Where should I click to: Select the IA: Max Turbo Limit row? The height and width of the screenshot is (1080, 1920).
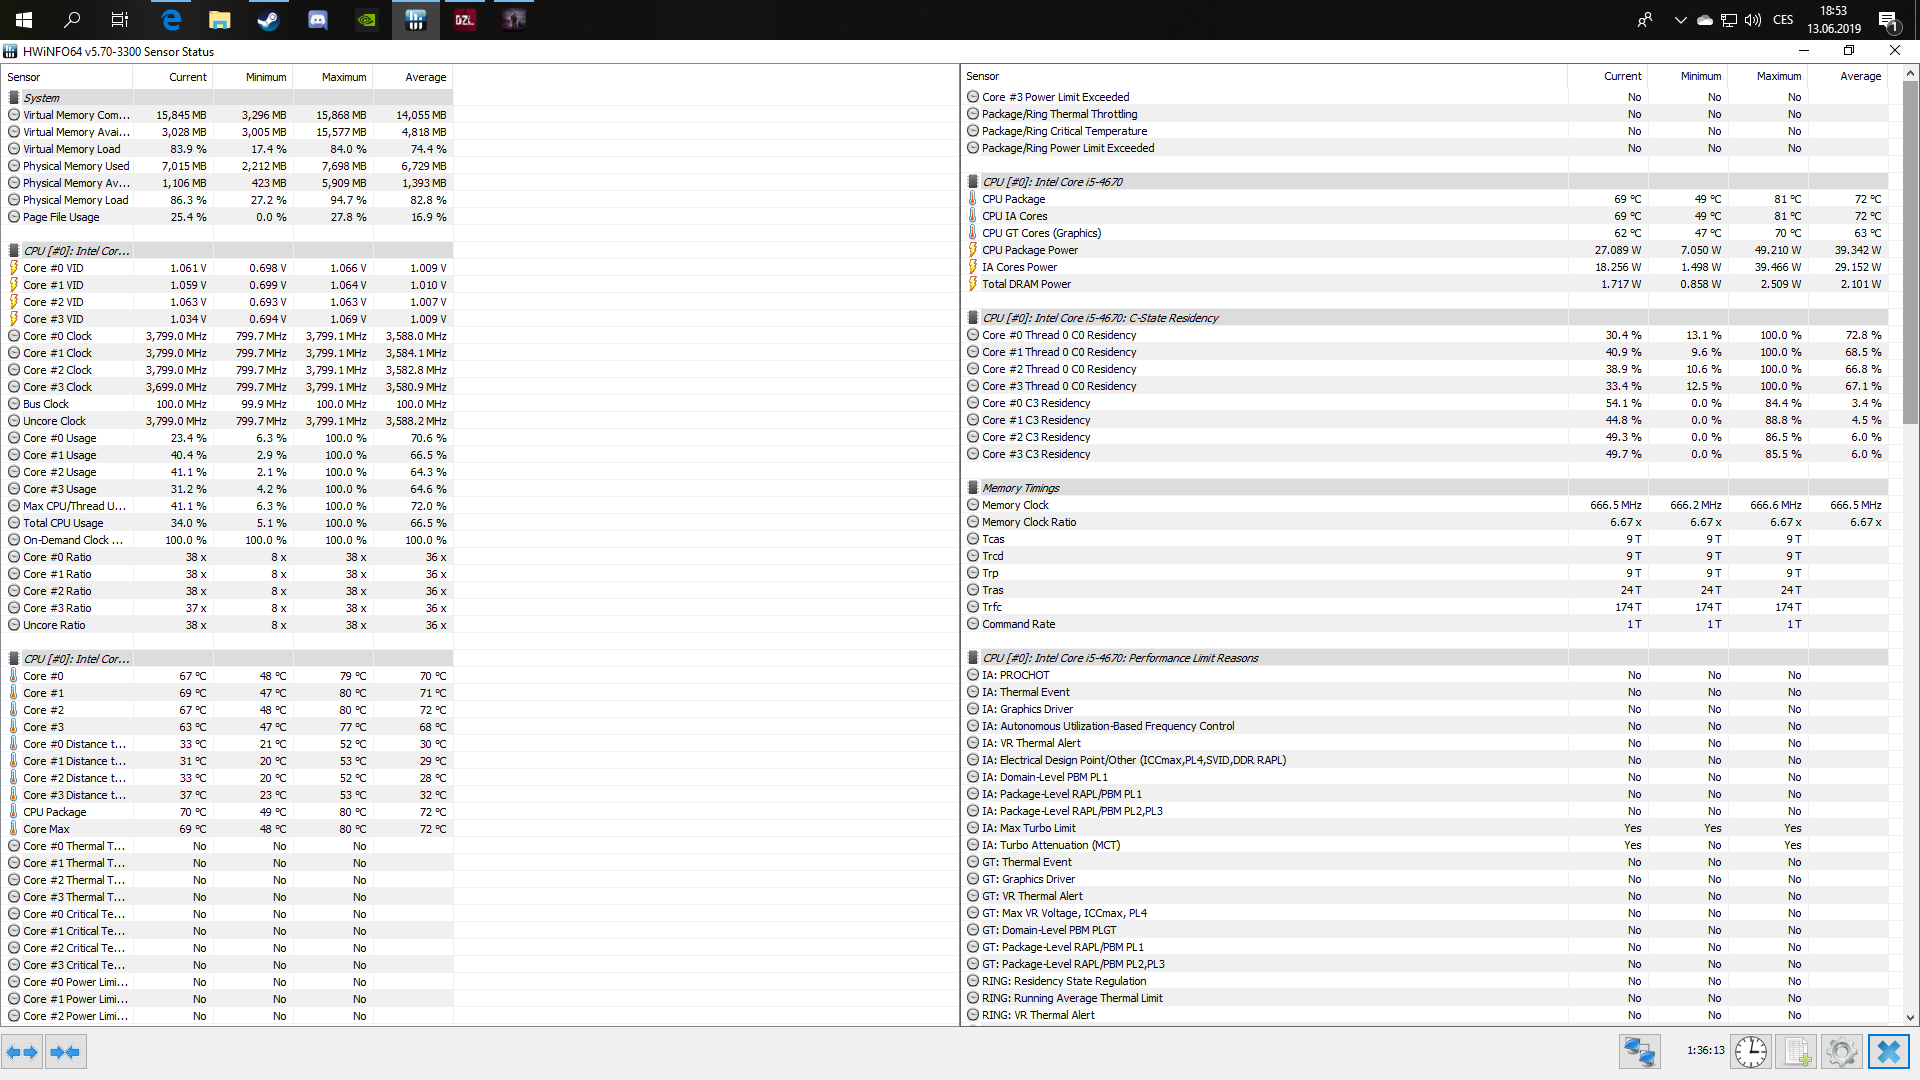[x=1028, y=828]
